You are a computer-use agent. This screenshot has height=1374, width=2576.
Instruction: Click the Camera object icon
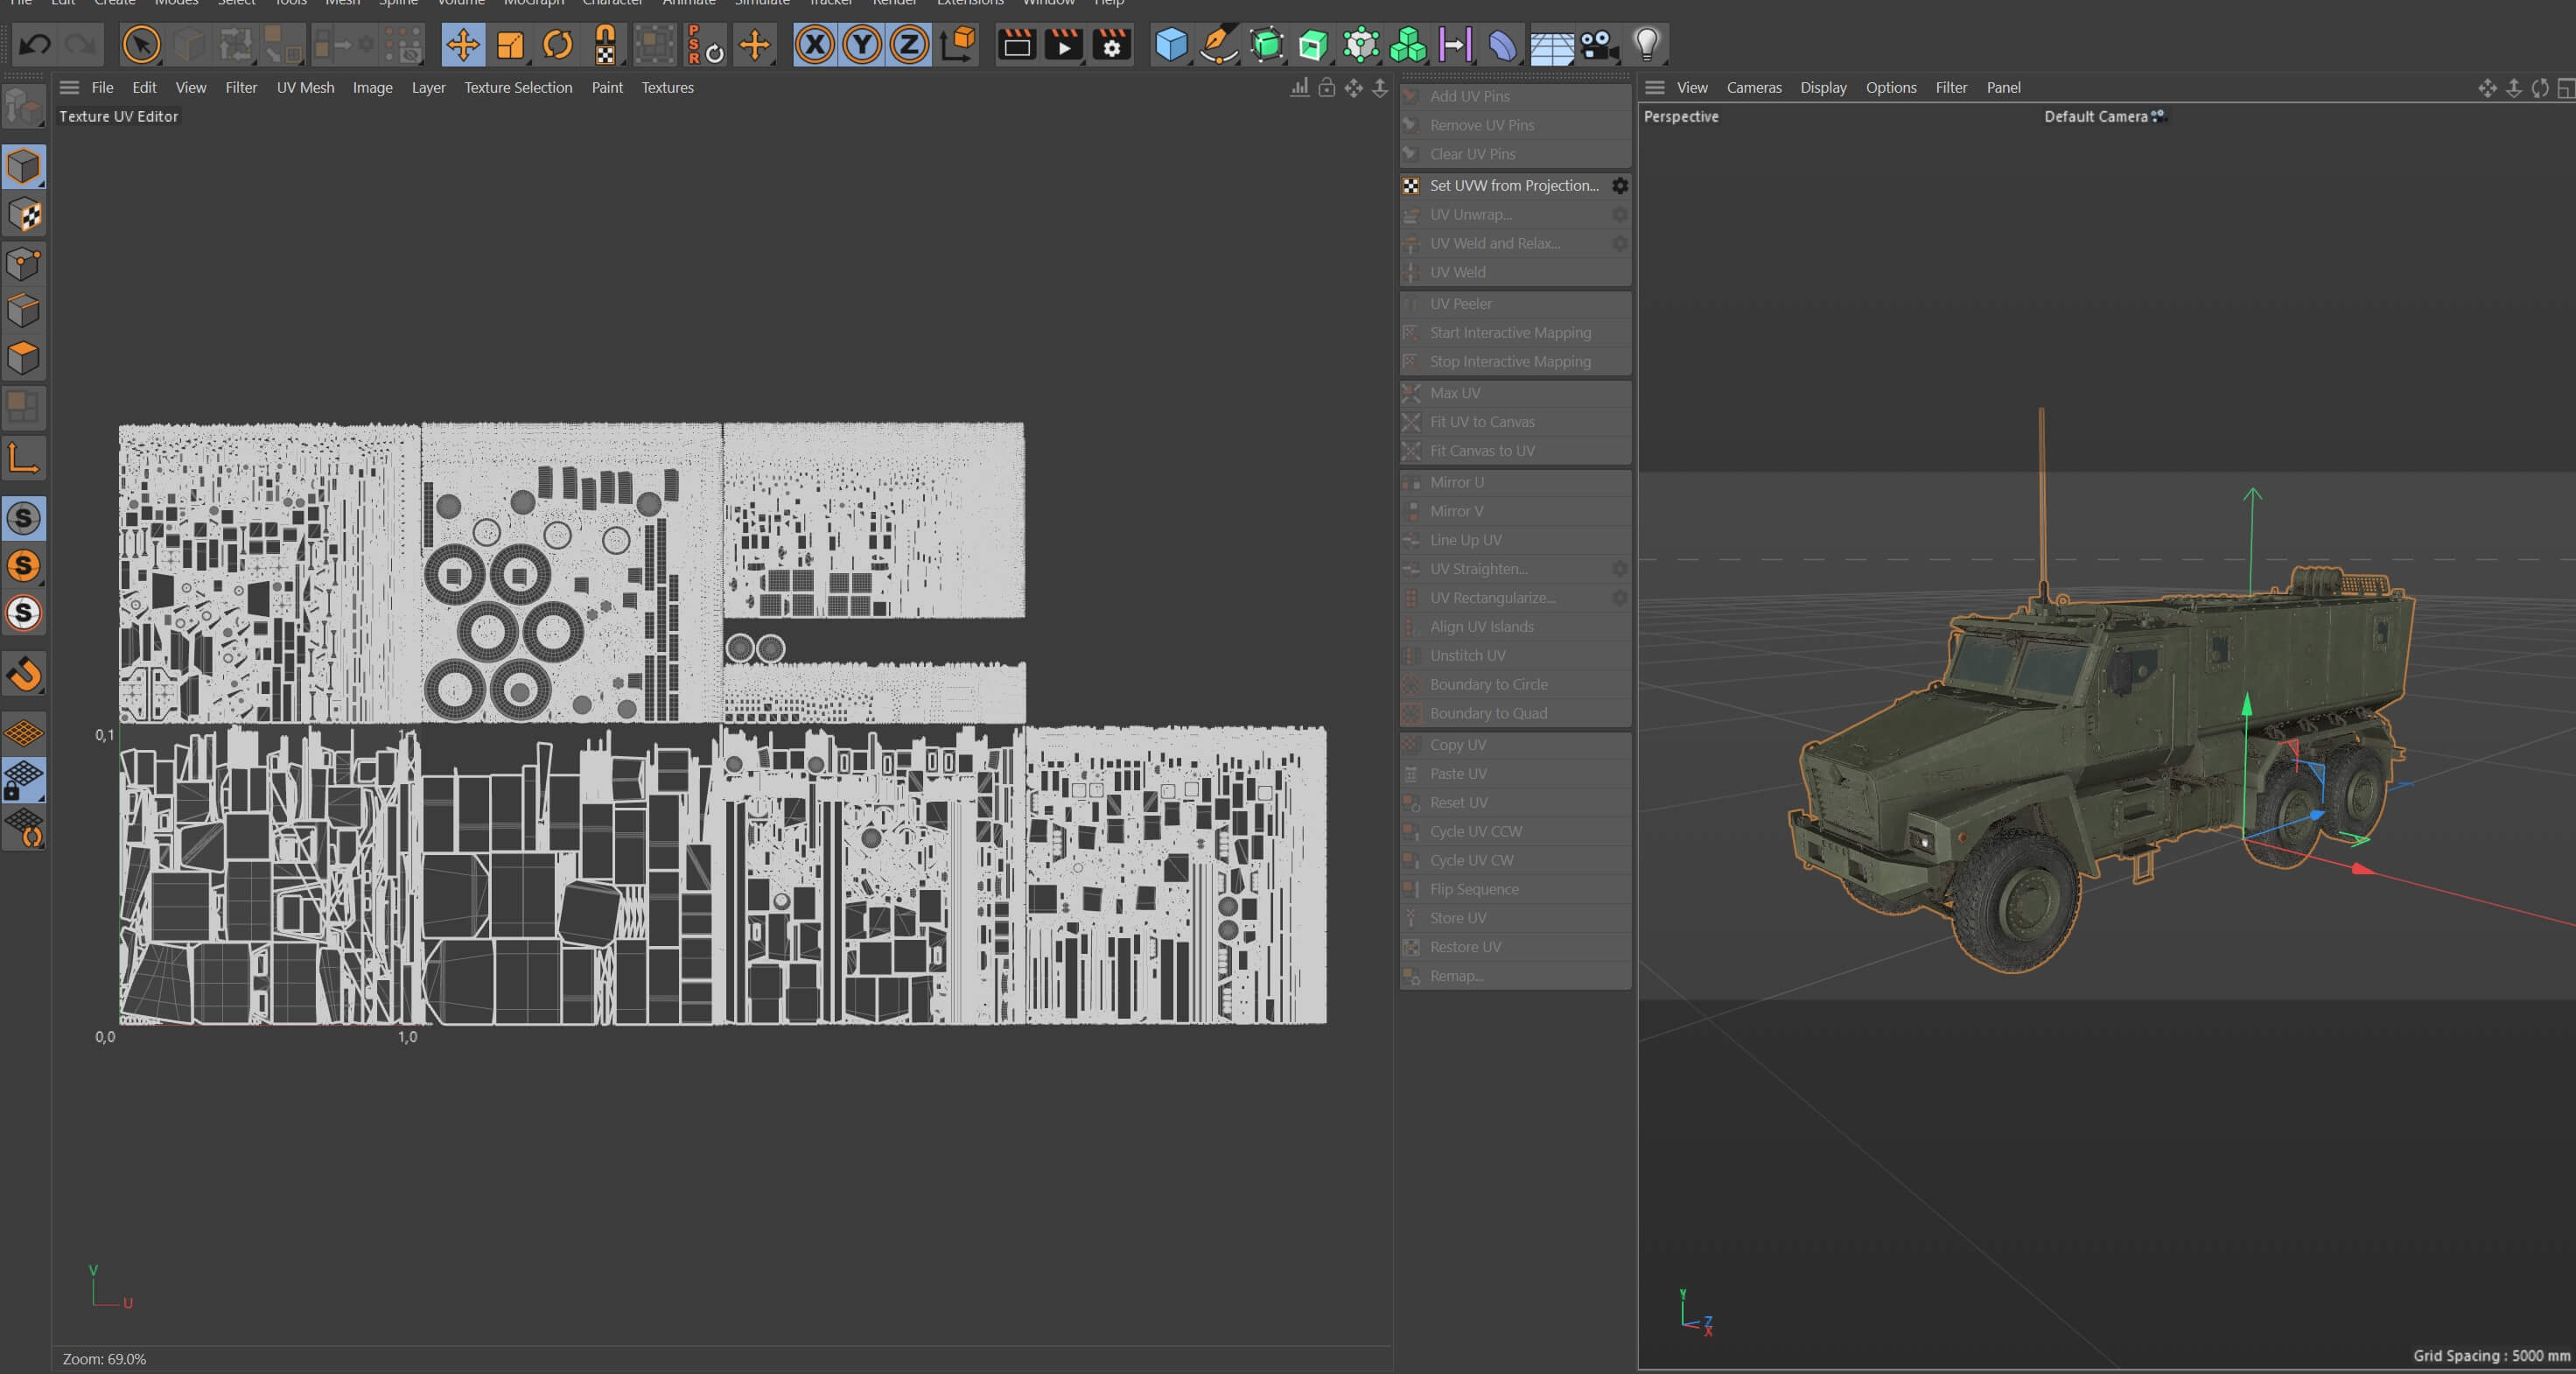point(1599,45)
